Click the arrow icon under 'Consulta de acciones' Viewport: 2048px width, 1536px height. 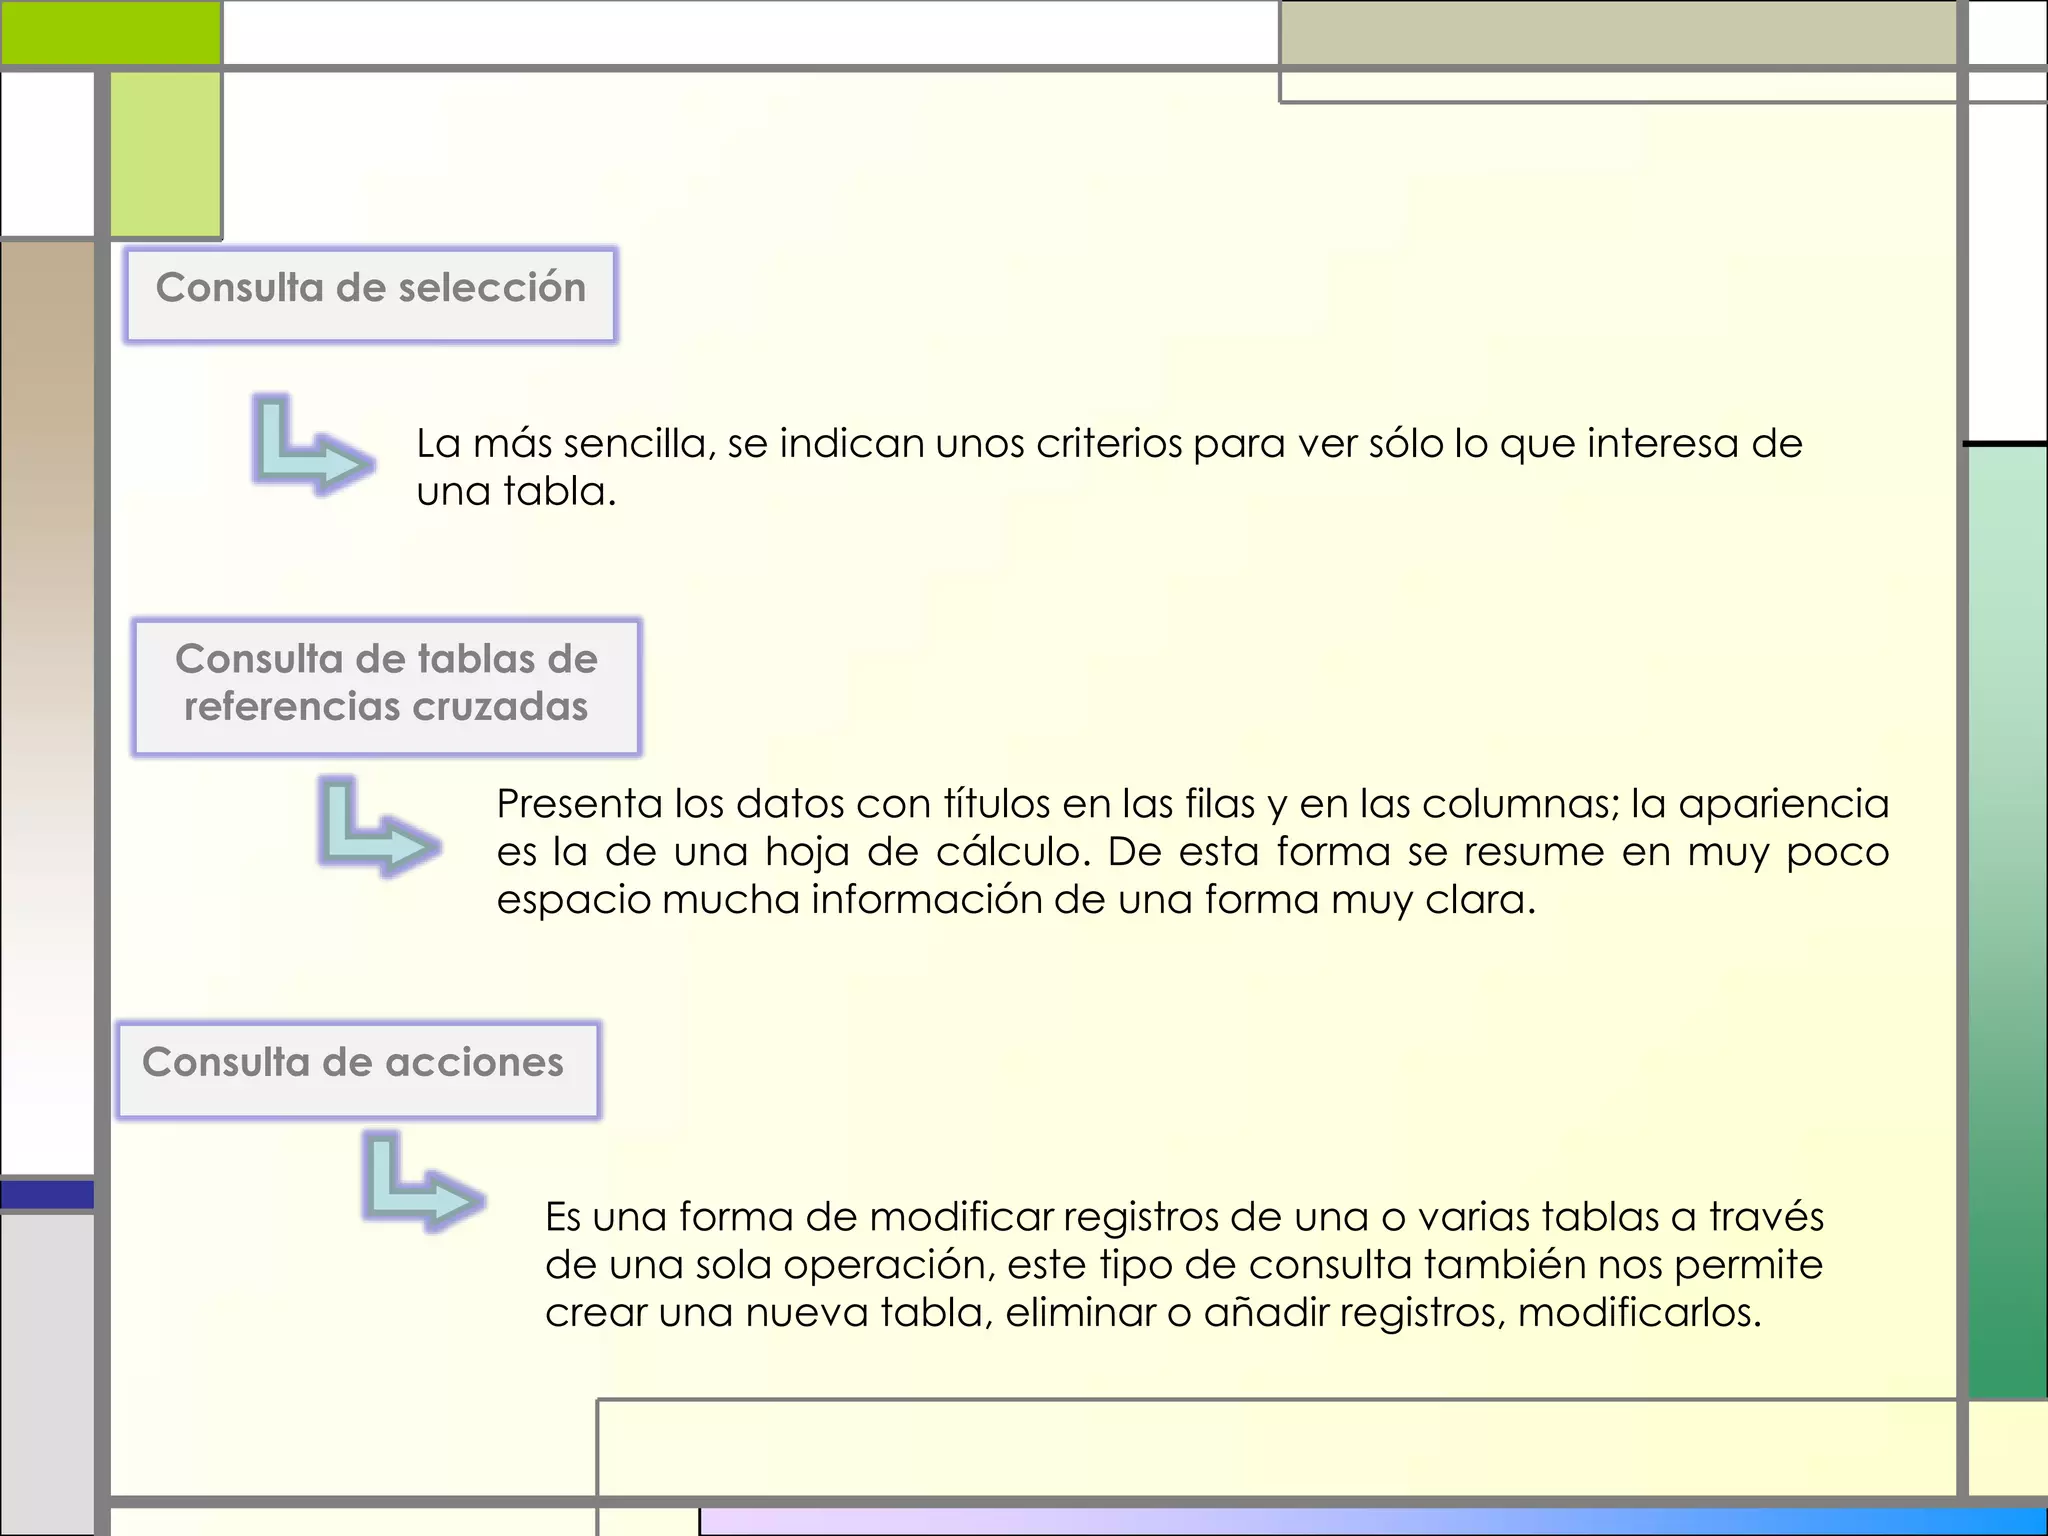pyautogui.click(x=424, y=1181)
